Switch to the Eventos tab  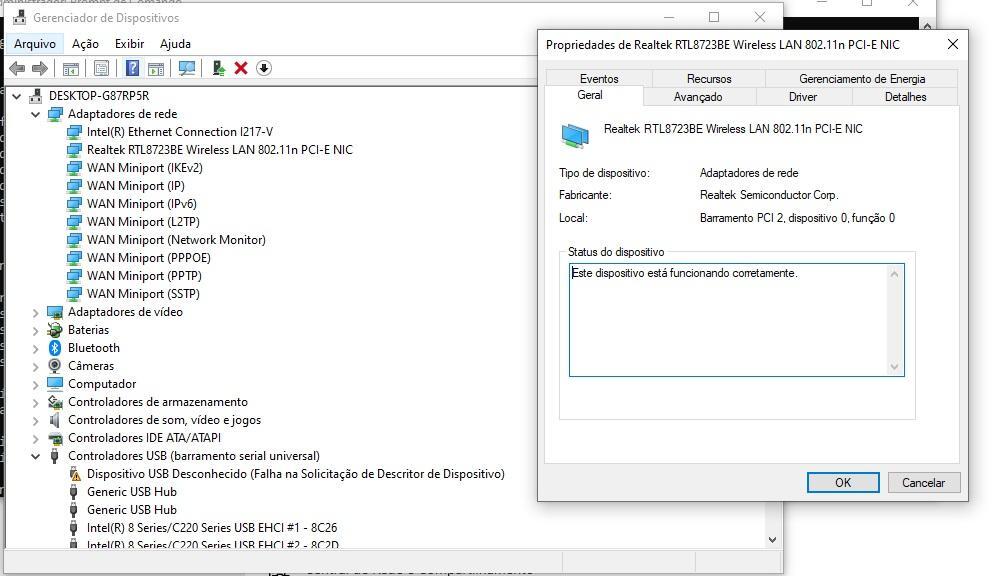pos(599,78)
